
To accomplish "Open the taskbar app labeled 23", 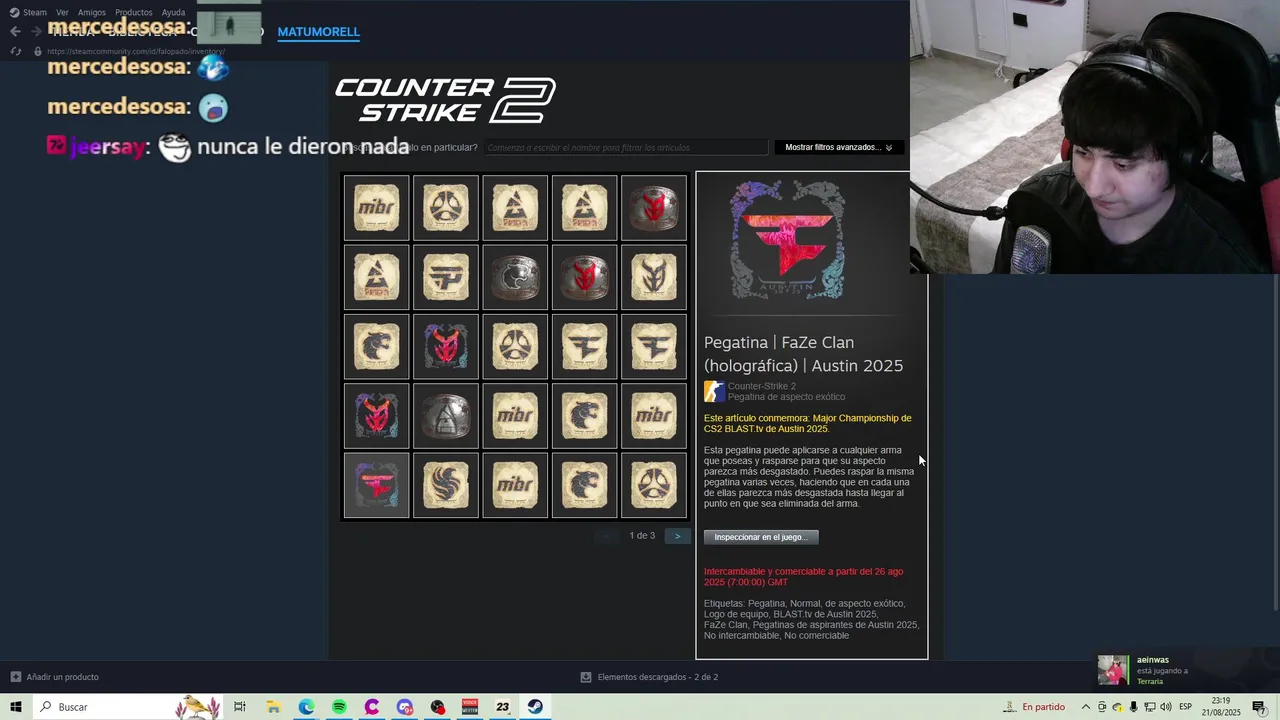I will pos(503,707).
